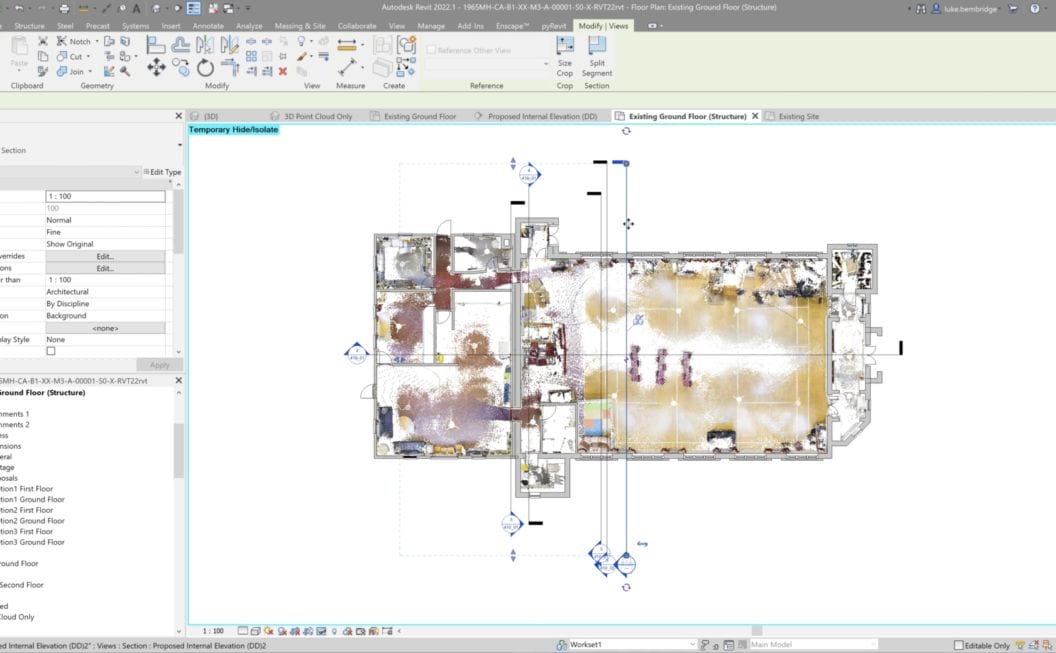Open the Notch dropdown arrow
The width and height of the screenshot is (1056, 653).
tap(95, 42)
